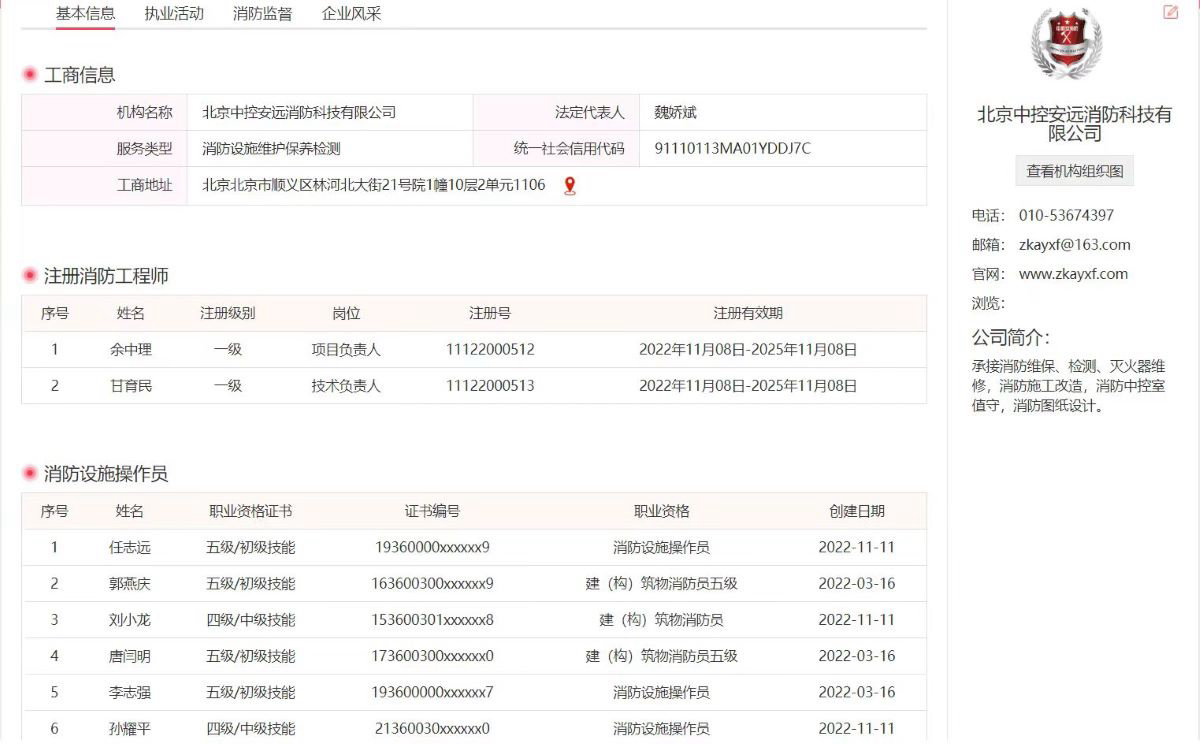Open the website link www.zkayxf.com
The image size is (1200, 744).
pos(1073,274)
